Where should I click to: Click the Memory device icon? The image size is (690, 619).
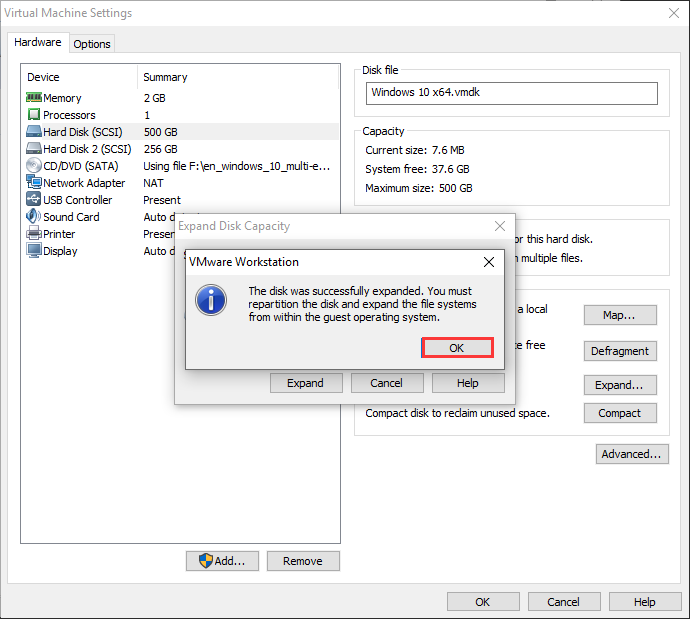click(34, 97)
